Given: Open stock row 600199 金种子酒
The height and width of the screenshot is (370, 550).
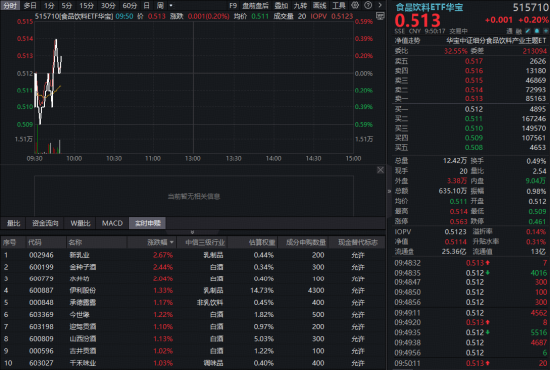Looking at the screenshot, I should 193,267.
